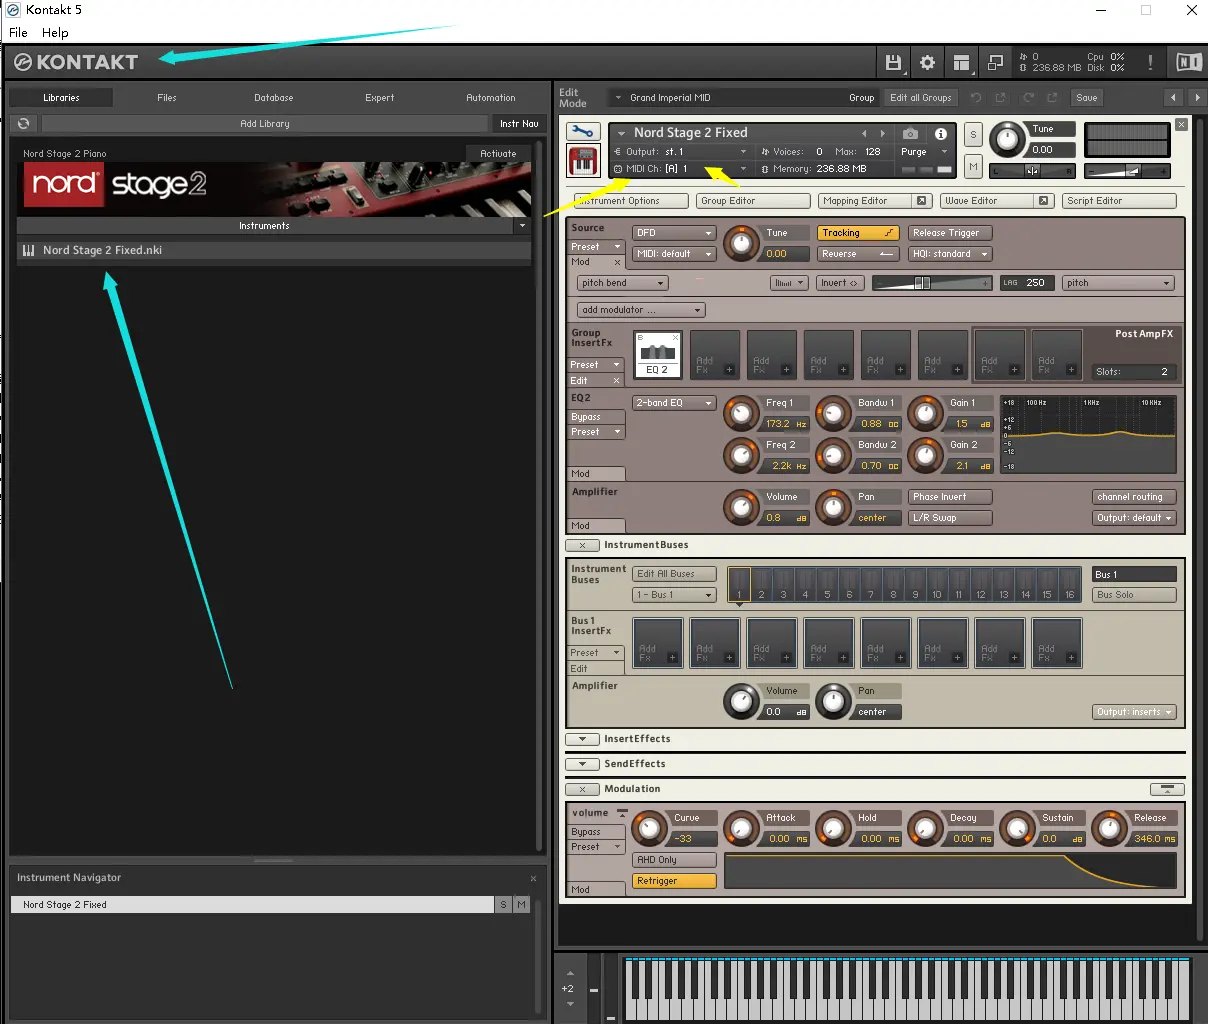Image resolution: width=1208 pixels, height=1024 pixels.
Task: Select the EQ 2 effect slot
Action: (657, 355)
